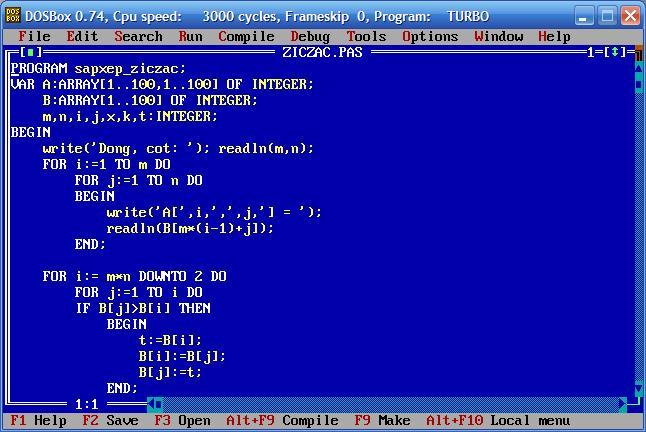Click 't:=B[i];' assignment line
The height and width of the screenshot is (432, 646).
click(170, 340)
